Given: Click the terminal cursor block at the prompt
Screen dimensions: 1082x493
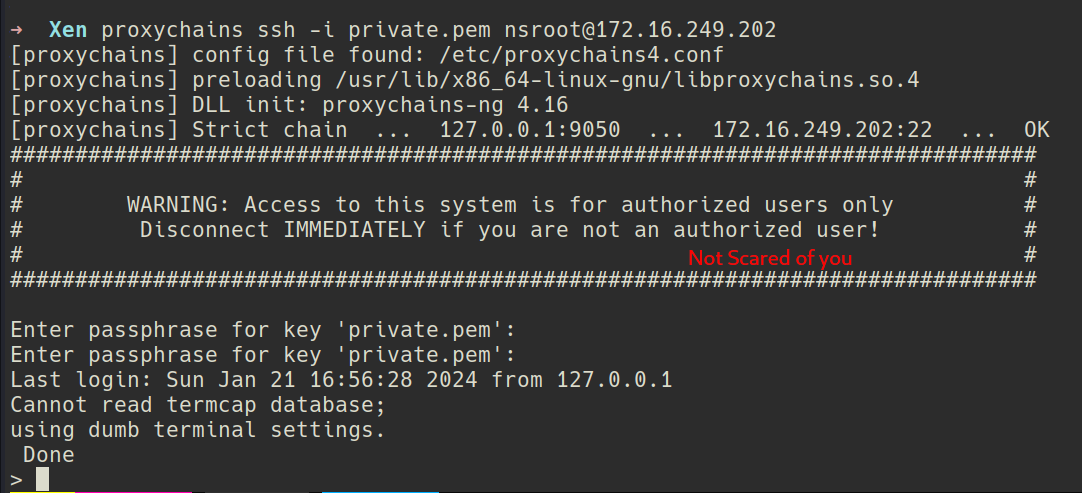Looking at the screenshot, I should (42, 479).
